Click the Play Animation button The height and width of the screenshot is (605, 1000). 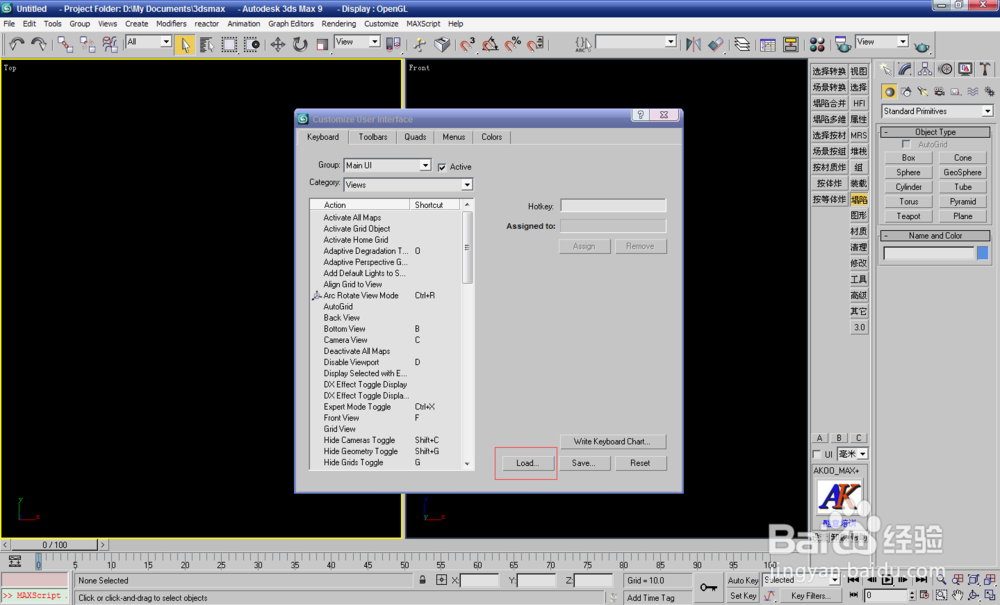[887, 579]
